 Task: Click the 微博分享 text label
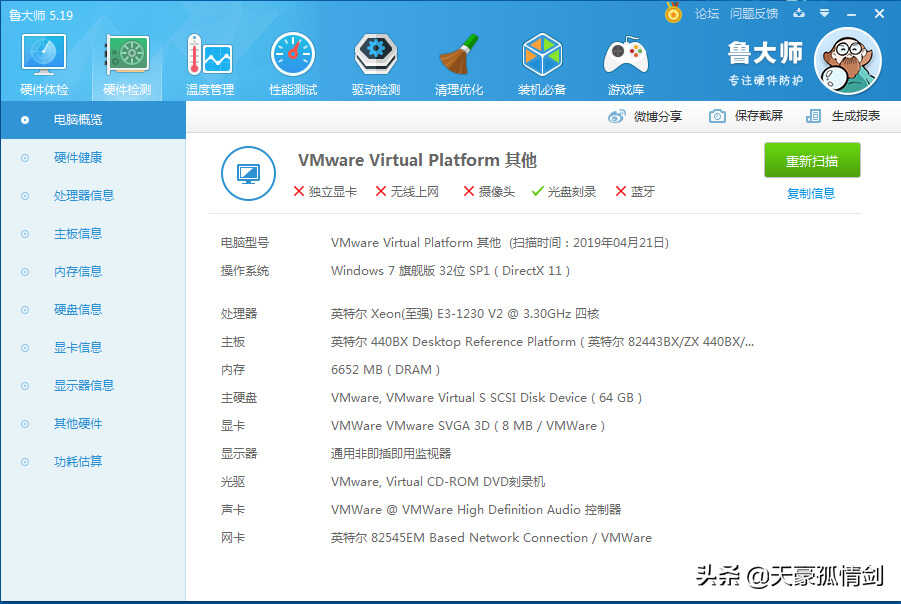658,117
